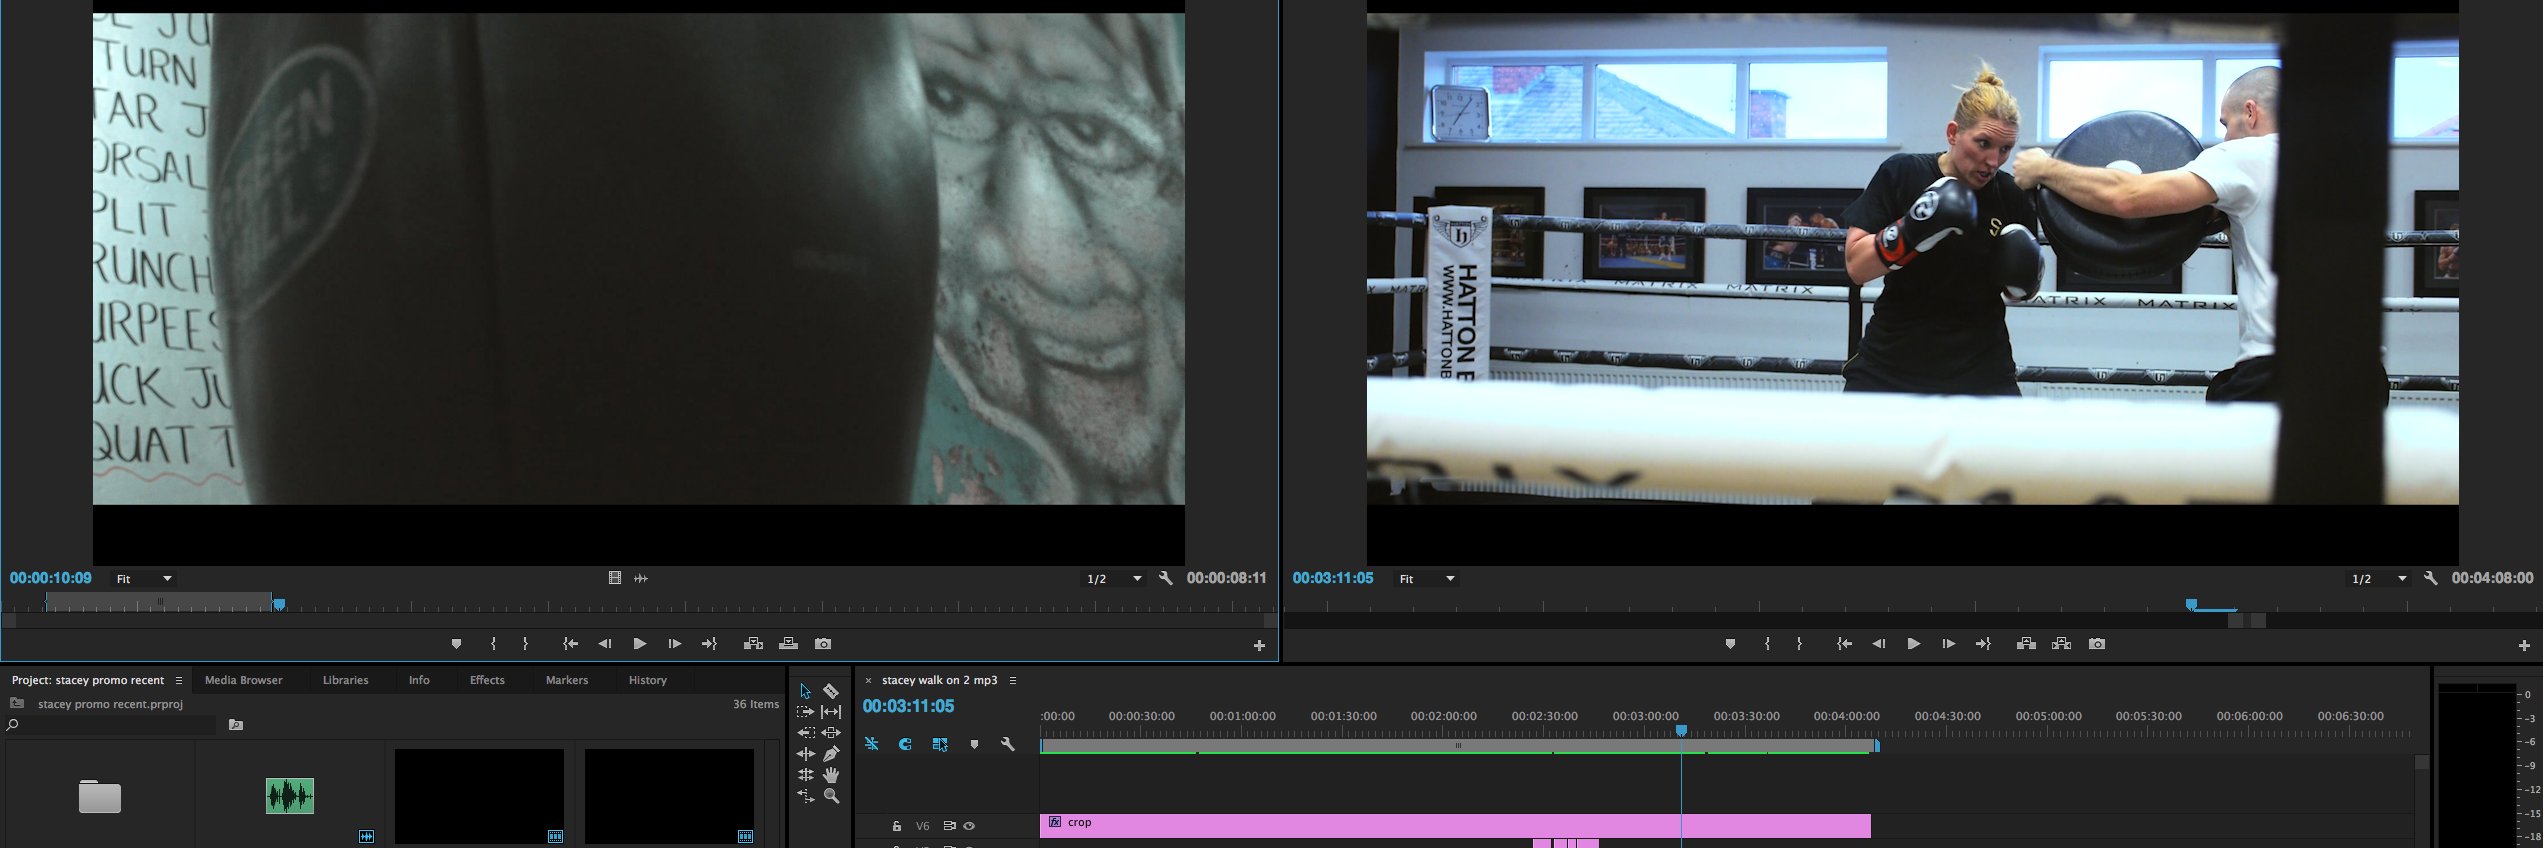Screen dimensions: 2543x848
Task: Open the History tab
Action: (x=648, y=680)
